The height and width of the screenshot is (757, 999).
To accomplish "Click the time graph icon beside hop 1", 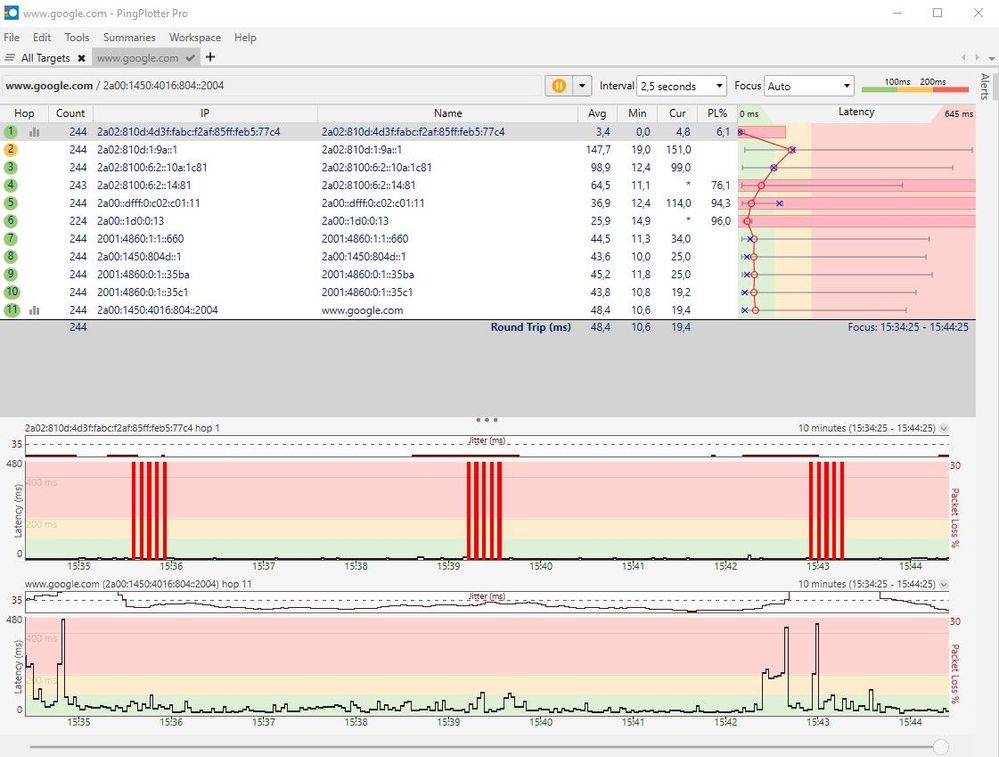I will point(36,131).
